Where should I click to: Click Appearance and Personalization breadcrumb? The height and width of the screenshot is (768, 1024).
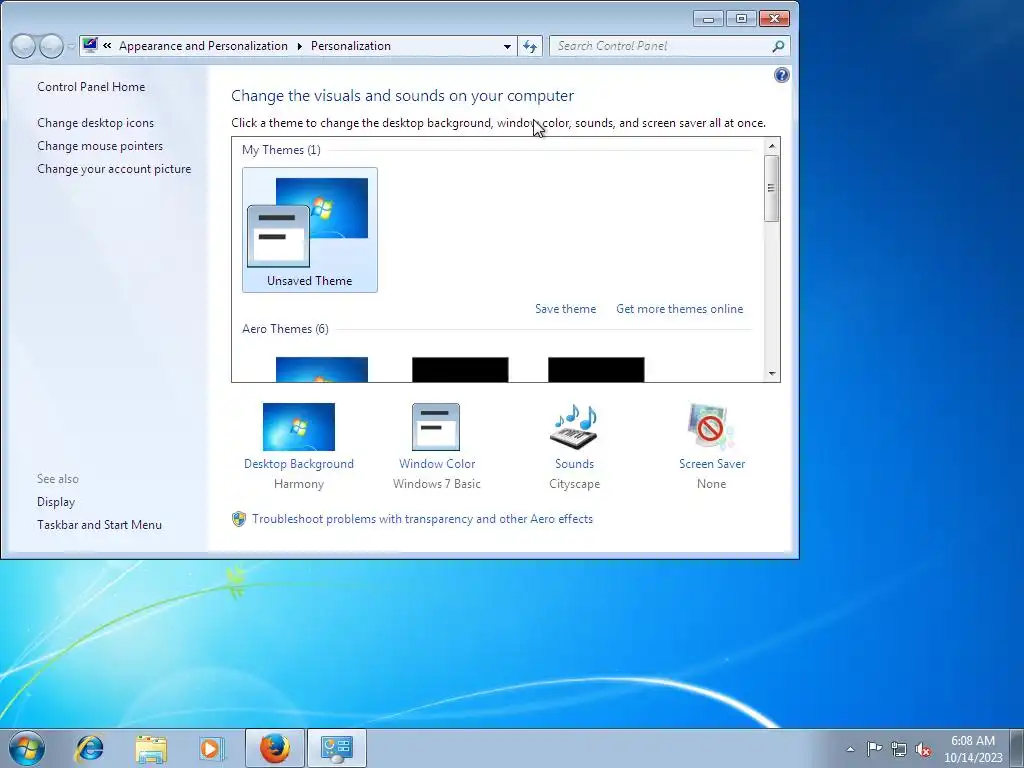tap(203, 46)
